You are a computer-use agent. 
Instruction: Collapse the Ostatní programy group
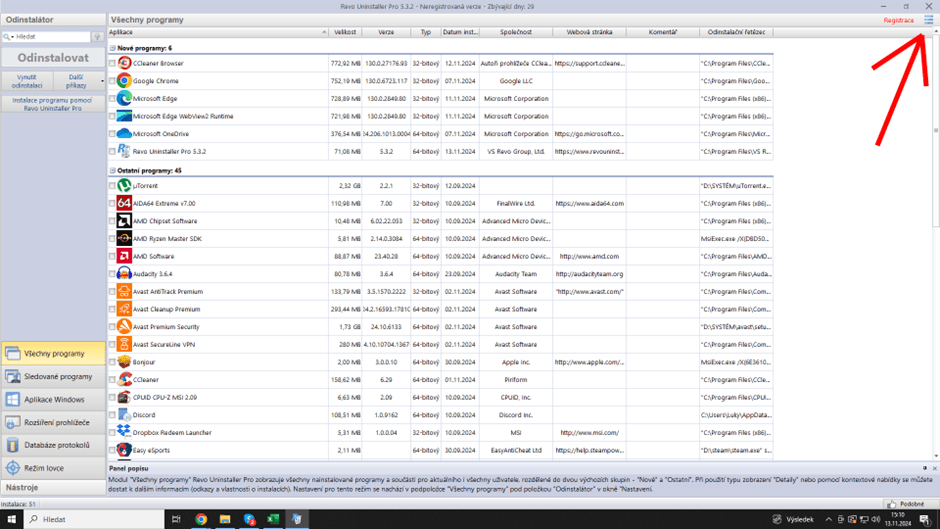coord(113,171)
